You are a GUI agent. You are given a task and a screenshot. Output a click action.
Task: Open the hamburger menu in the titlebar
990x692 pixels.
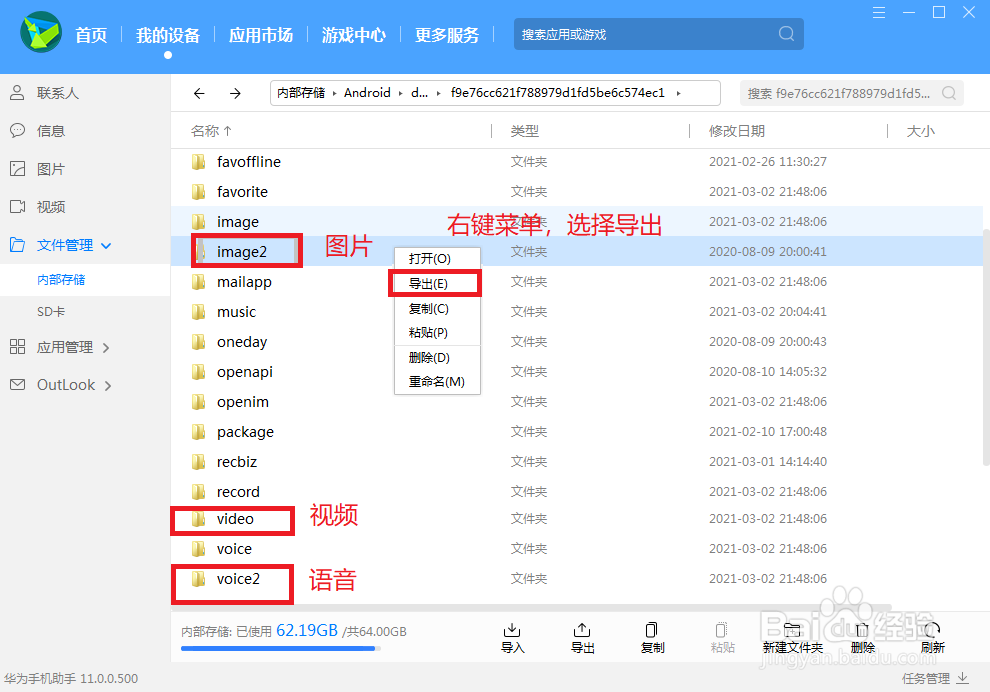point(880,12)
